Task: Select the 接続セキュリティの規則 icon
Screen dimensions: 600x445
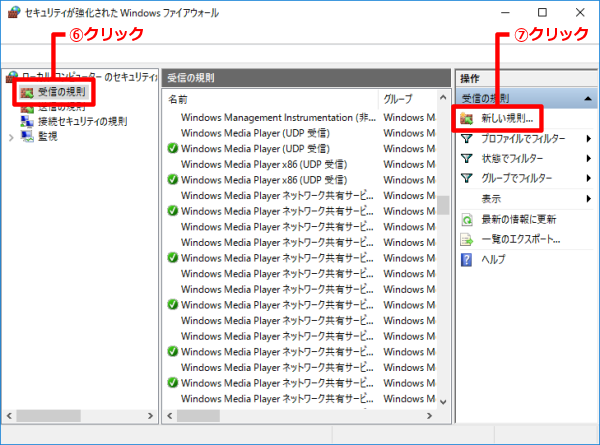Action: (28, 122)
